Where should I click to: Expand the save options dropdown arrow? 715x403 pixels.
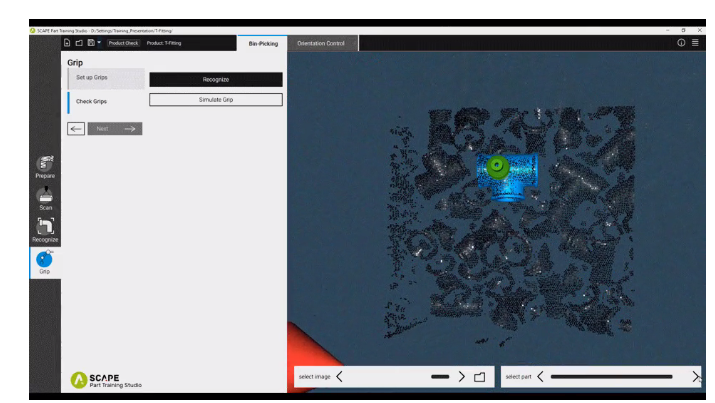(99, 43)
